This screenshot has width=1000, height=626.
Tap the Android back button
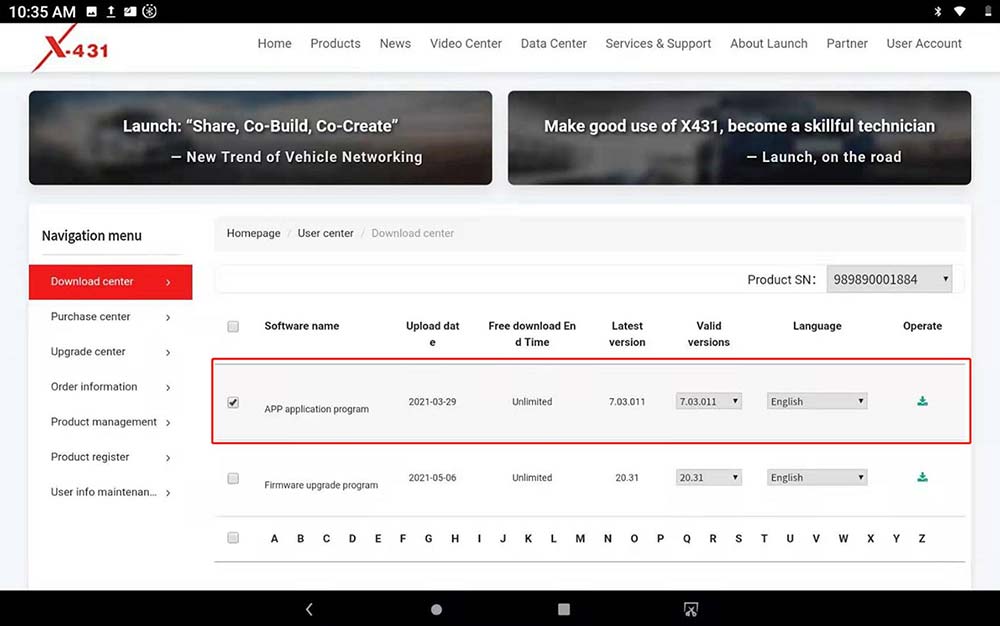click(x=309, y=609)
